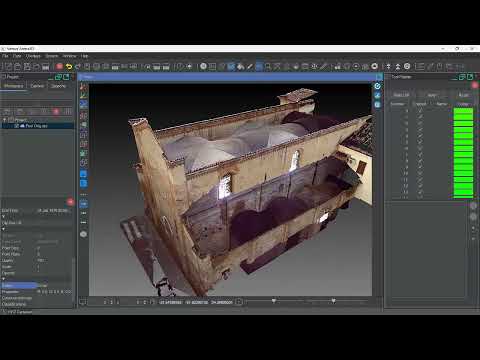
Task: Click the round target icon near the toolbar end
Action: 407,66
